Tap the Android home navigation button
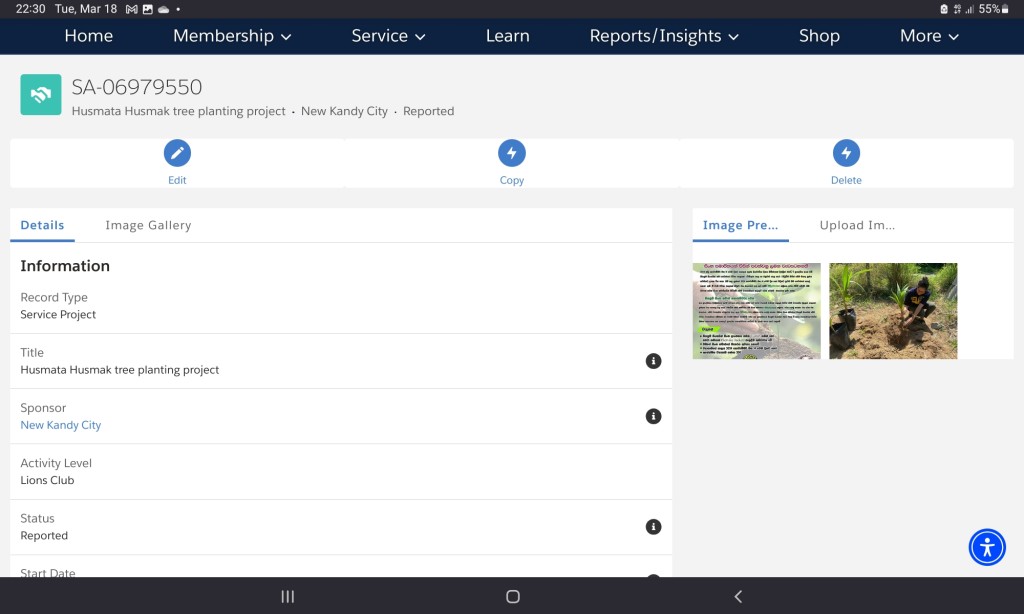Screen dimensions: 1024x614 [513, 596]
